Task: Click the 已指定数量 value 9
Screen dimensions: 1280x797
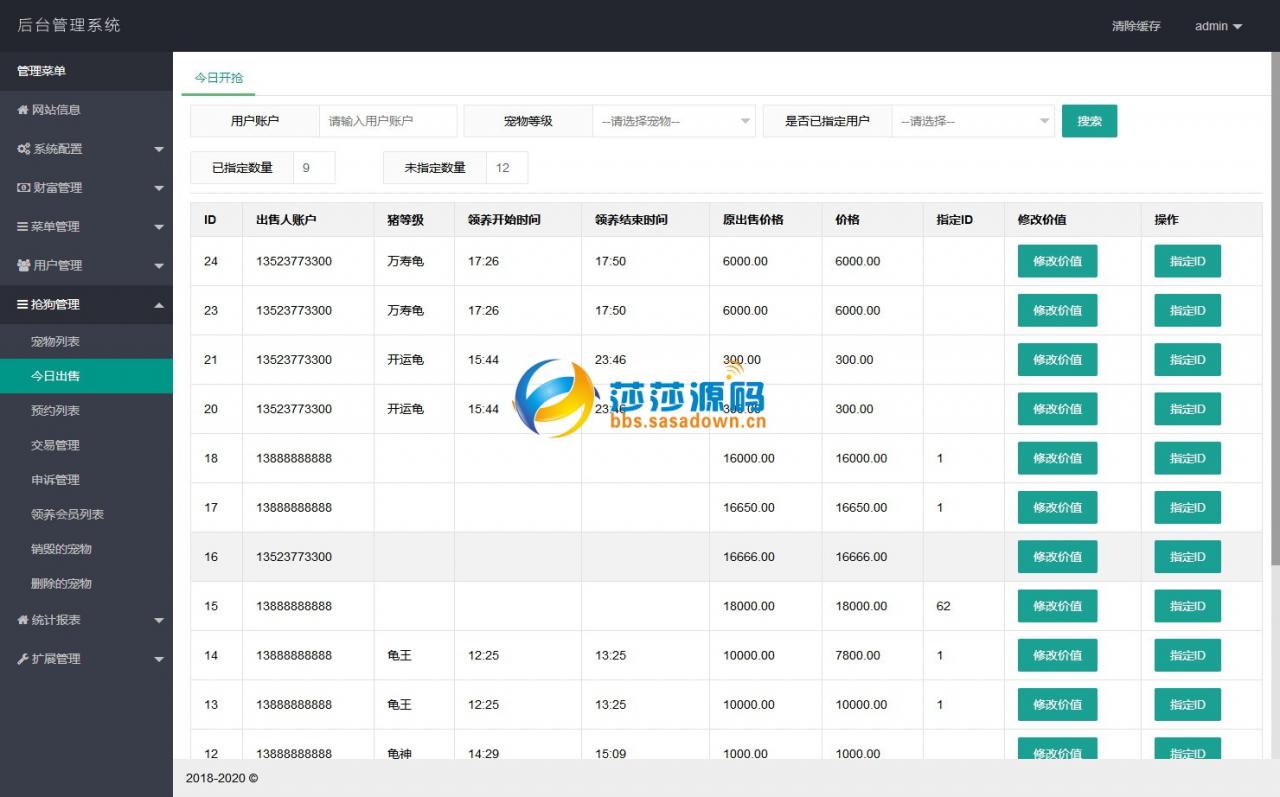Action: (x=306, y=168)
